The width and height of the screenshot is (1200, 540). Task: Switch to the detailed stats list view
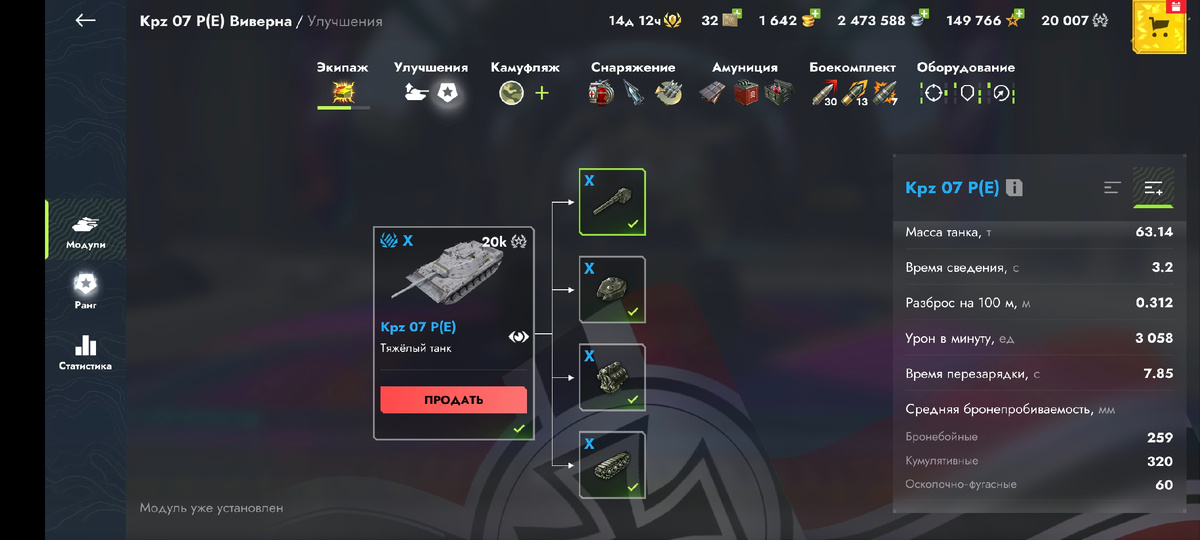tap(1153, 188)
